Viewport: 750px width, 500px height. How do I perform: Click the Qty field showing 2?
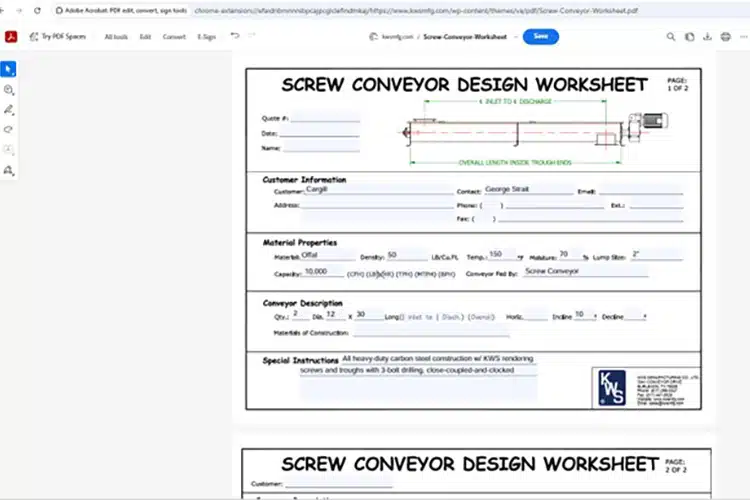(300, 315)
